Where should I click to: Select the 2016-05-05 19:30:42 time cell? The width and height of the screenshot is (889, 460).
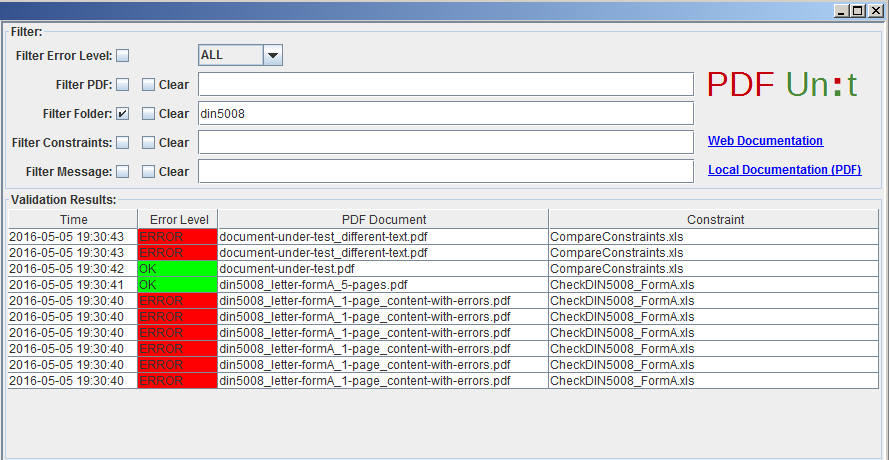point(73,269)
